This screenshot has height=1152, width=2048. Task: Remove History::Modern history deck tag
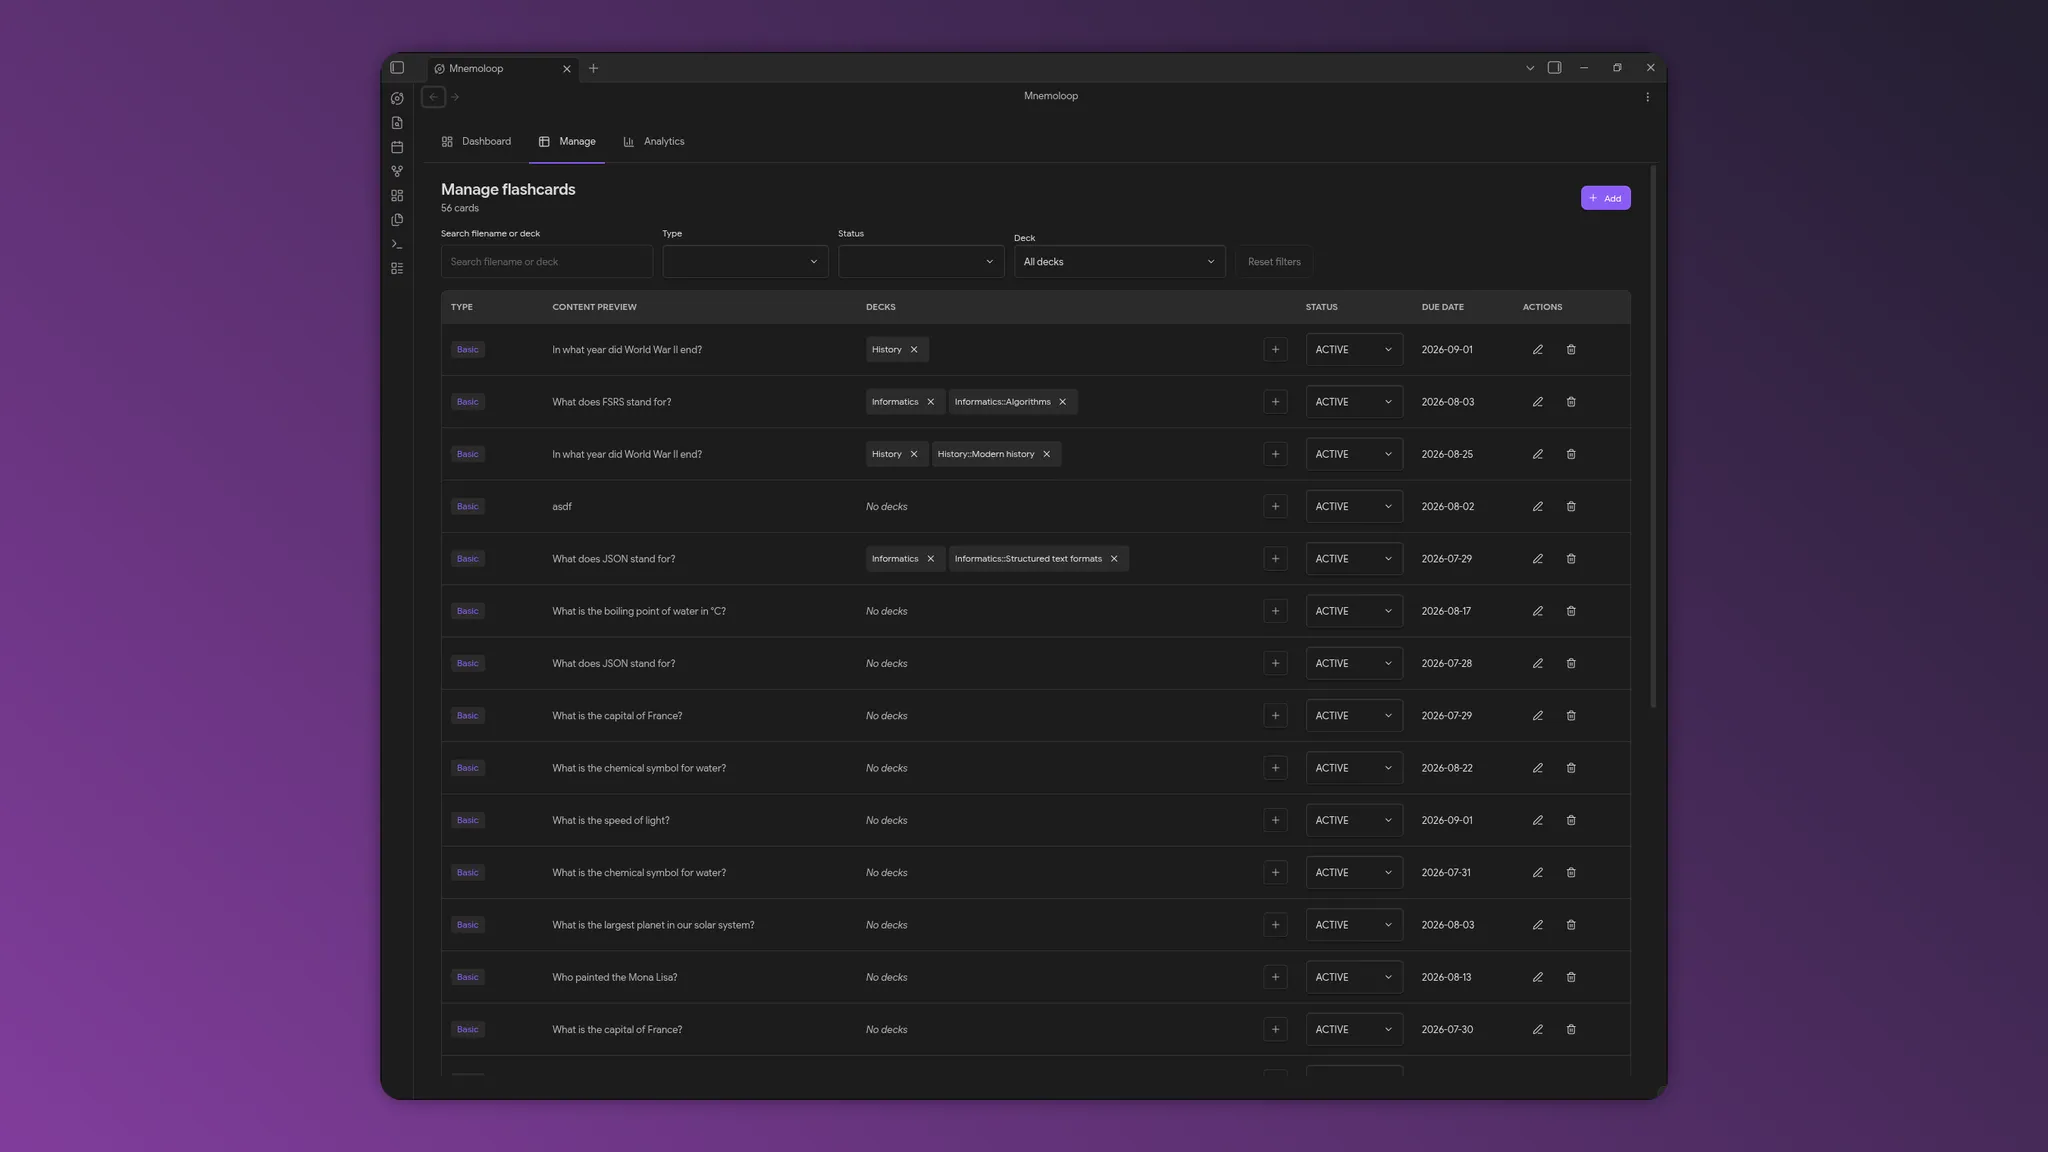(1047, 454)
